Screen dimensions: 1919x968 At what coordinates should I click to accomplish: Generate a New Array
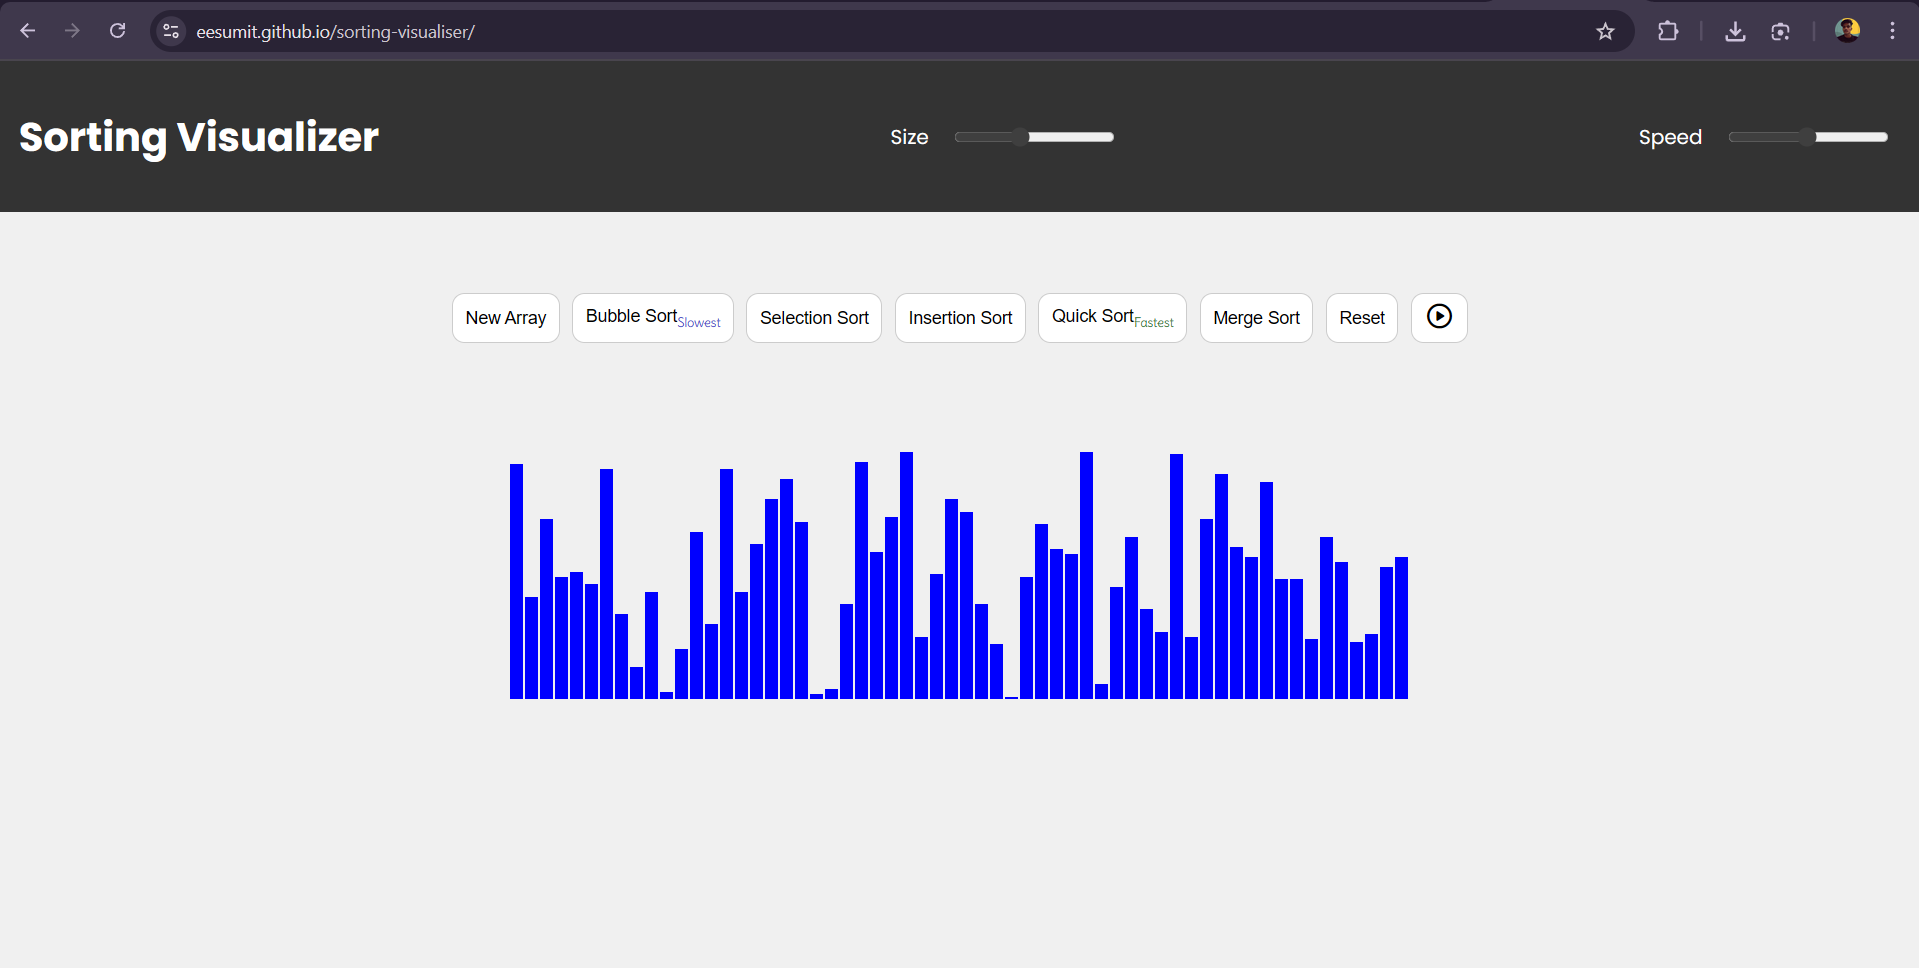click(505, 318)
